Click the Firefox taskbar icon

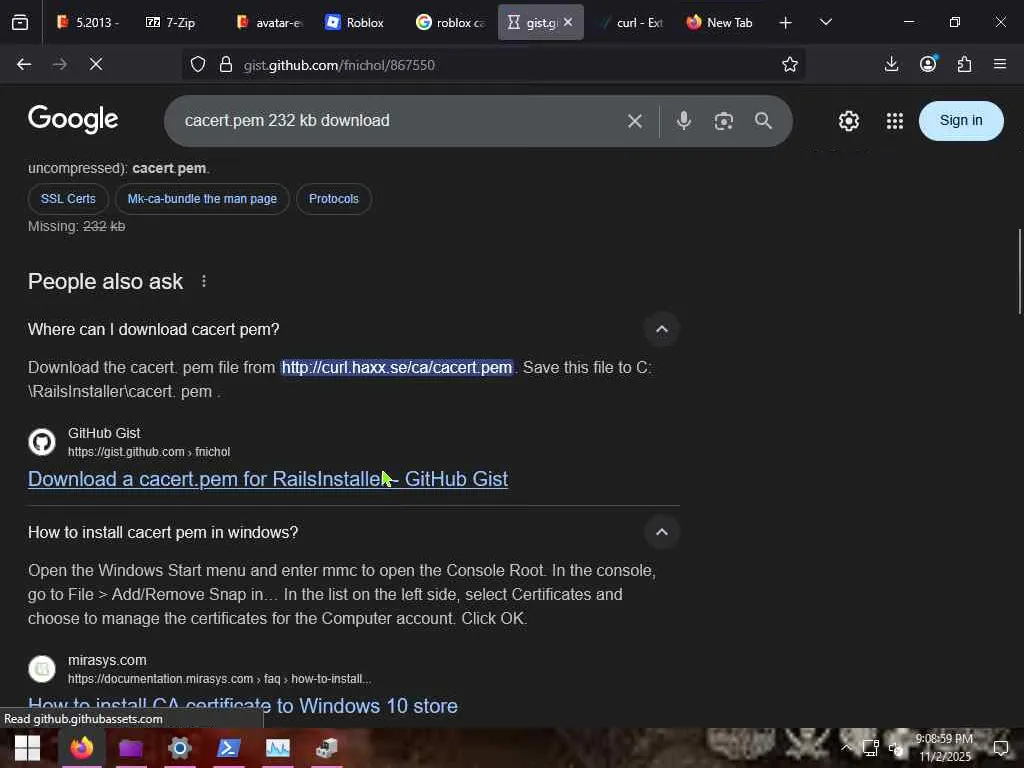[x=82, y=748]
